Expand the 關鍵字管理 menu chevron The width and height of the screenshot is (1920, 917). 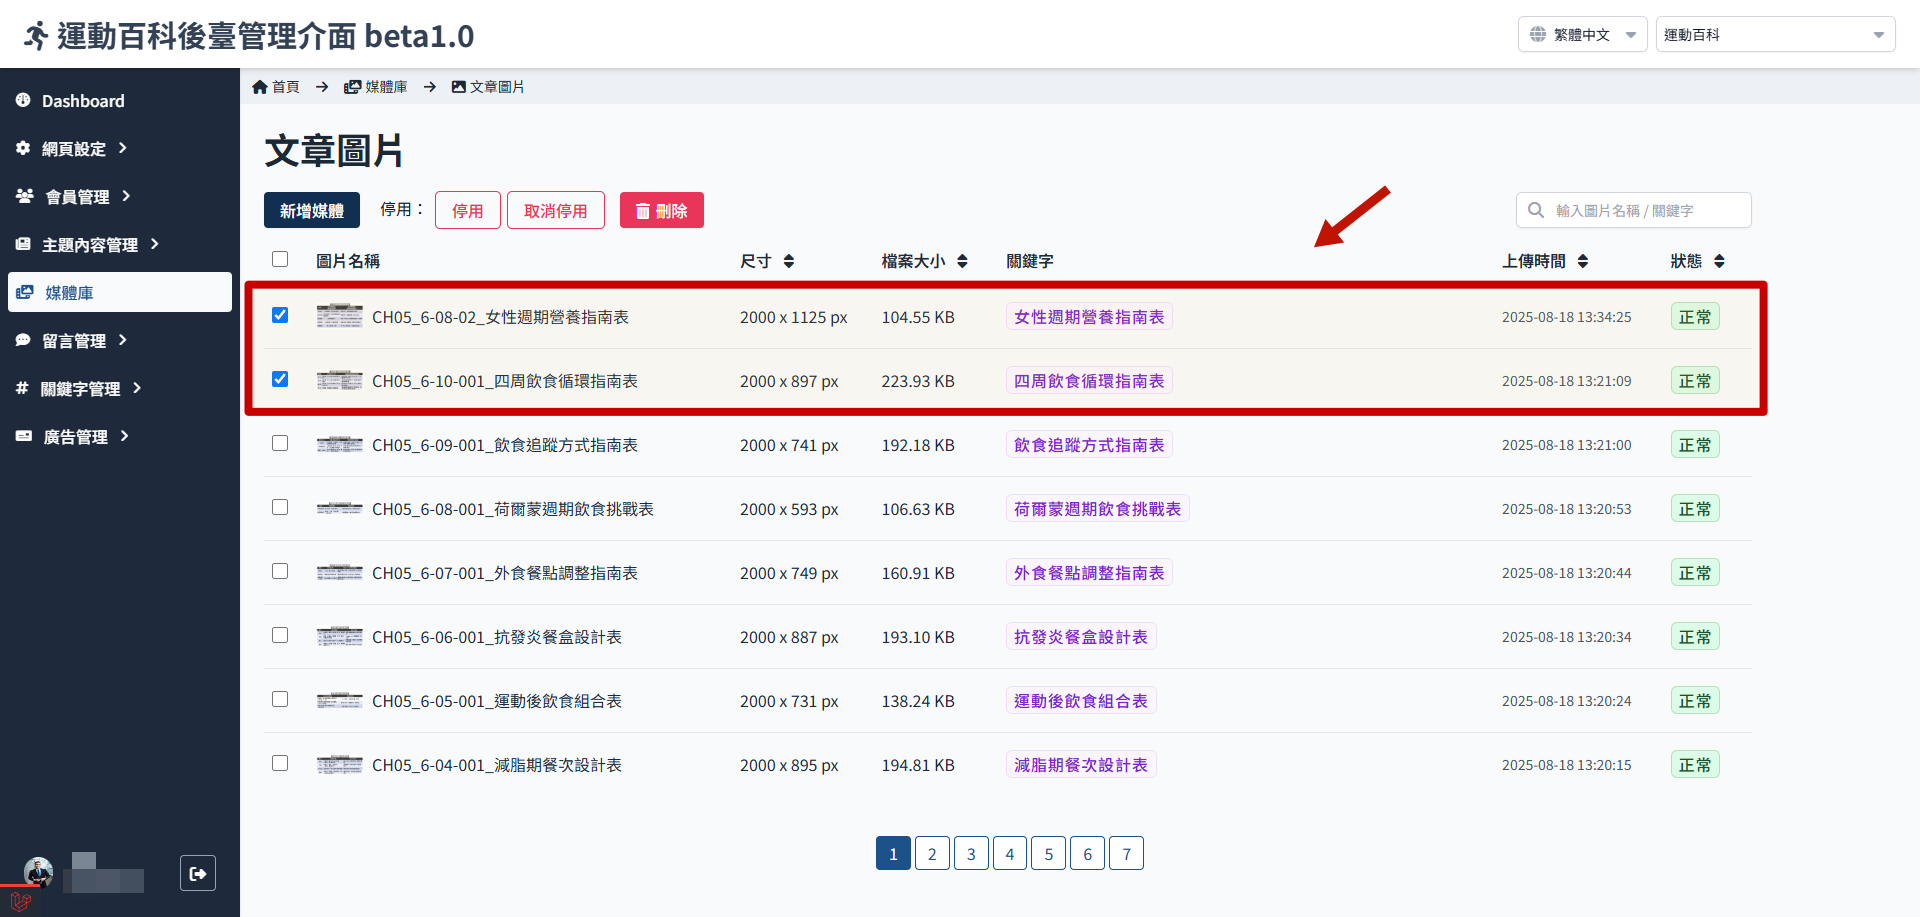(x=137, y=388)
